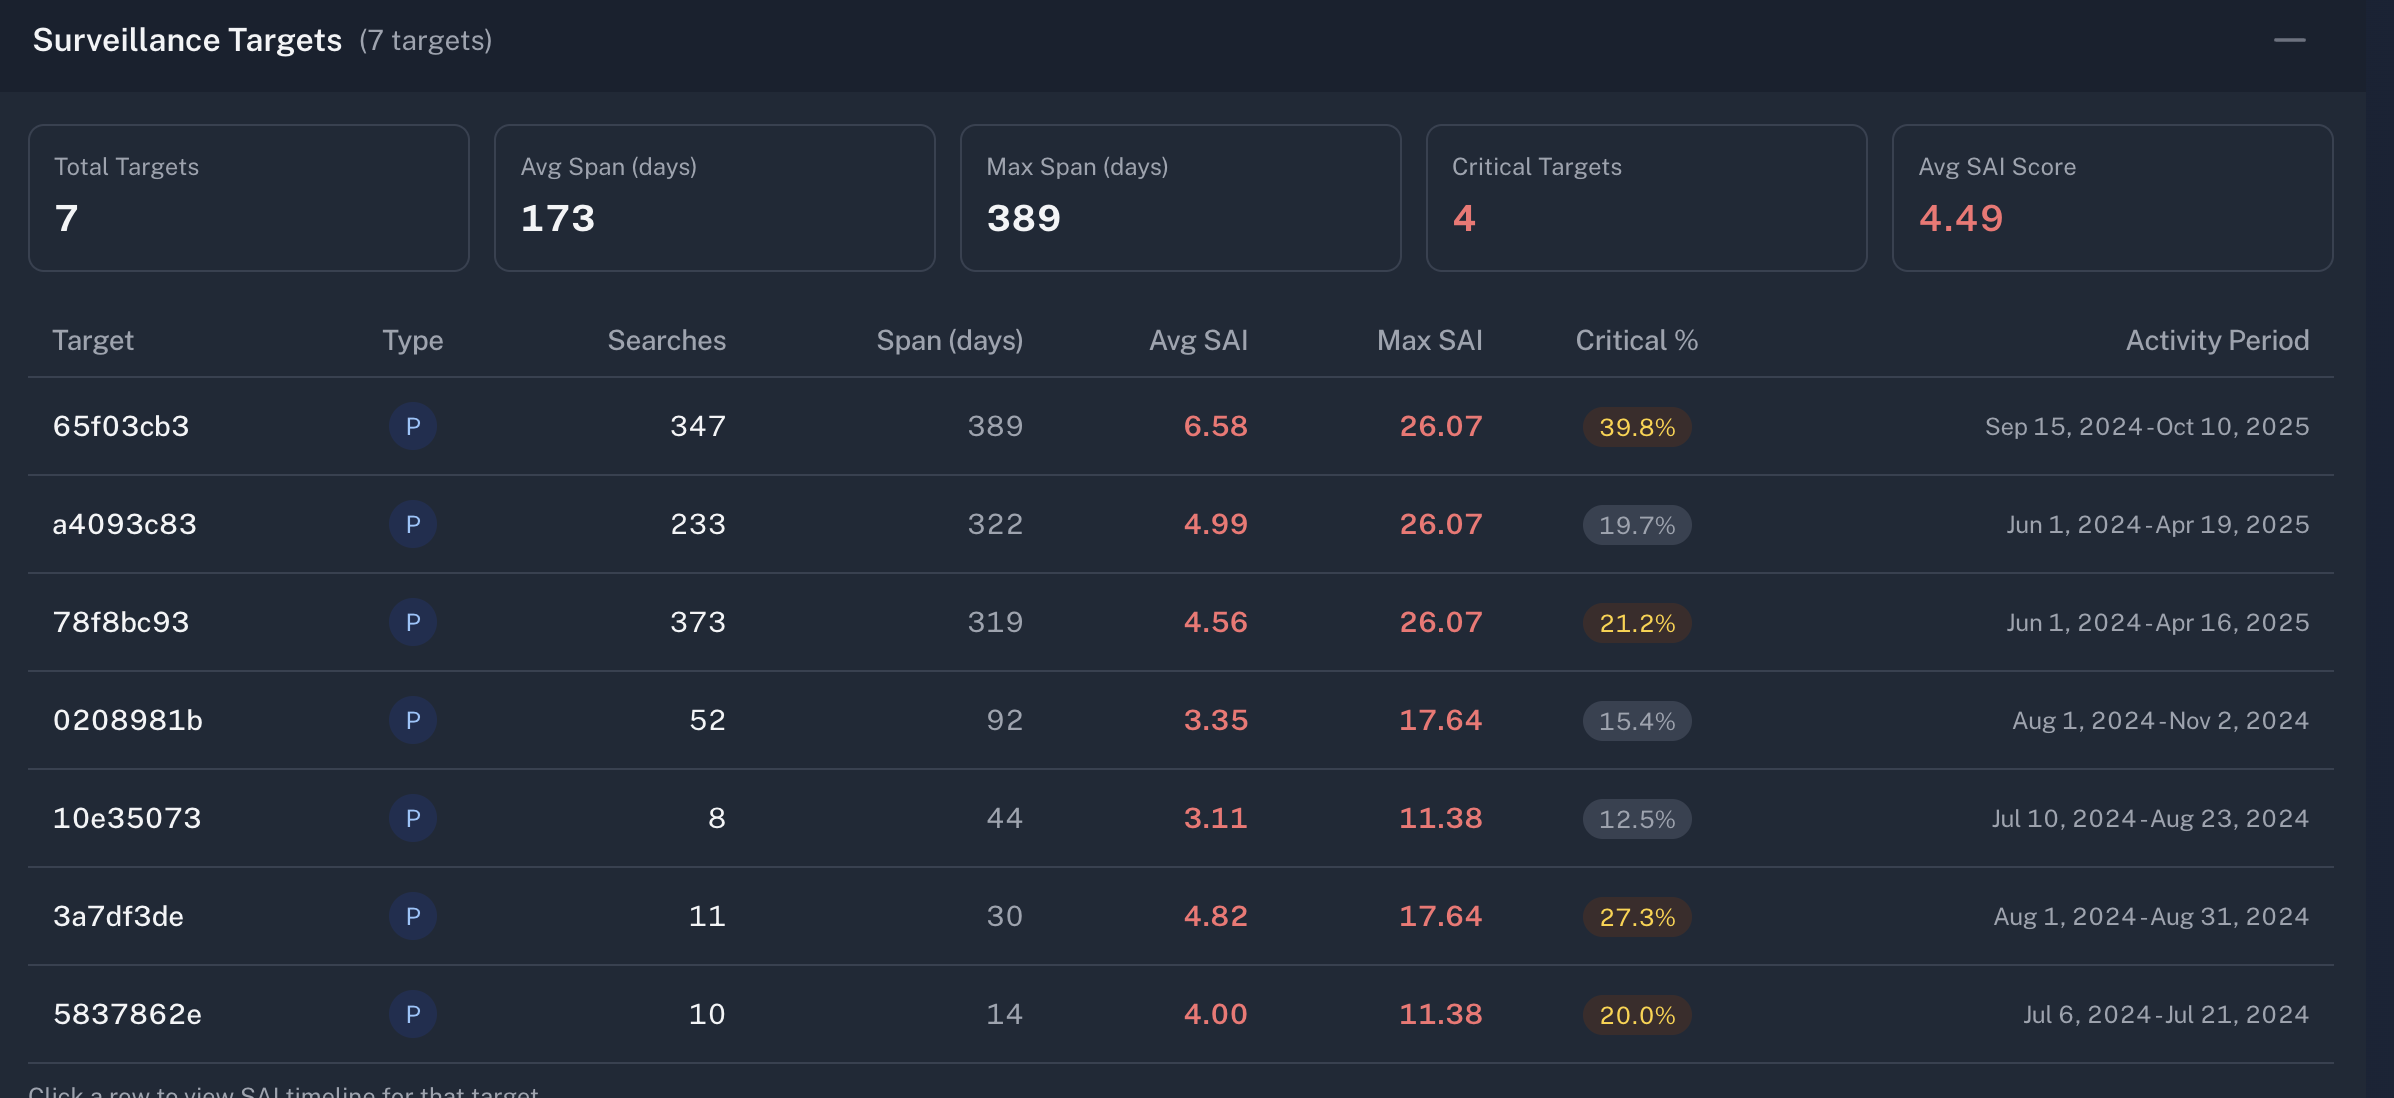
Task: Click the P type icon for 65f03cb3
Action: (412, 427)
